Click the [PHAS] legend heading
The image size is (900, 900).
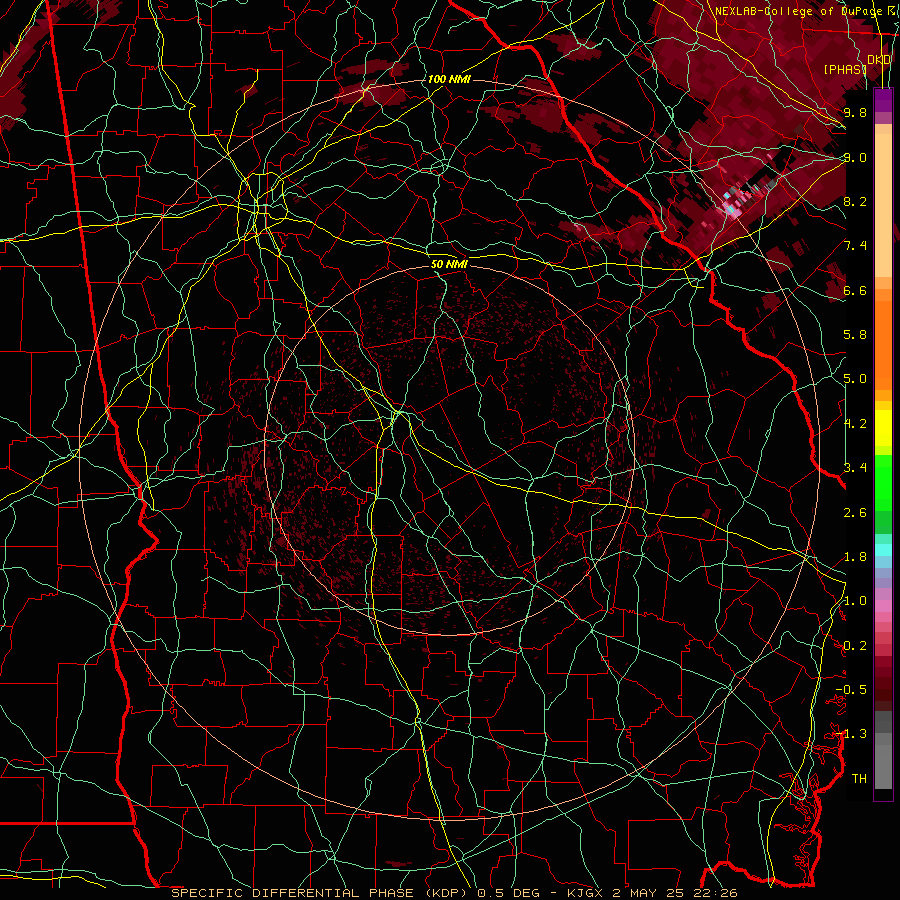pos(845,69)
